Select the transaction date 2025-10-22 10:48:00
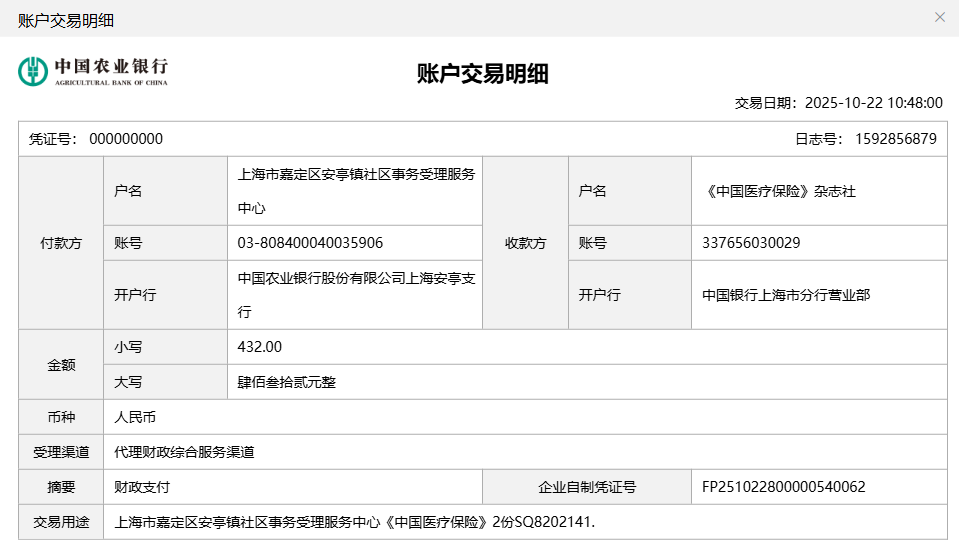 pos(873,103)
